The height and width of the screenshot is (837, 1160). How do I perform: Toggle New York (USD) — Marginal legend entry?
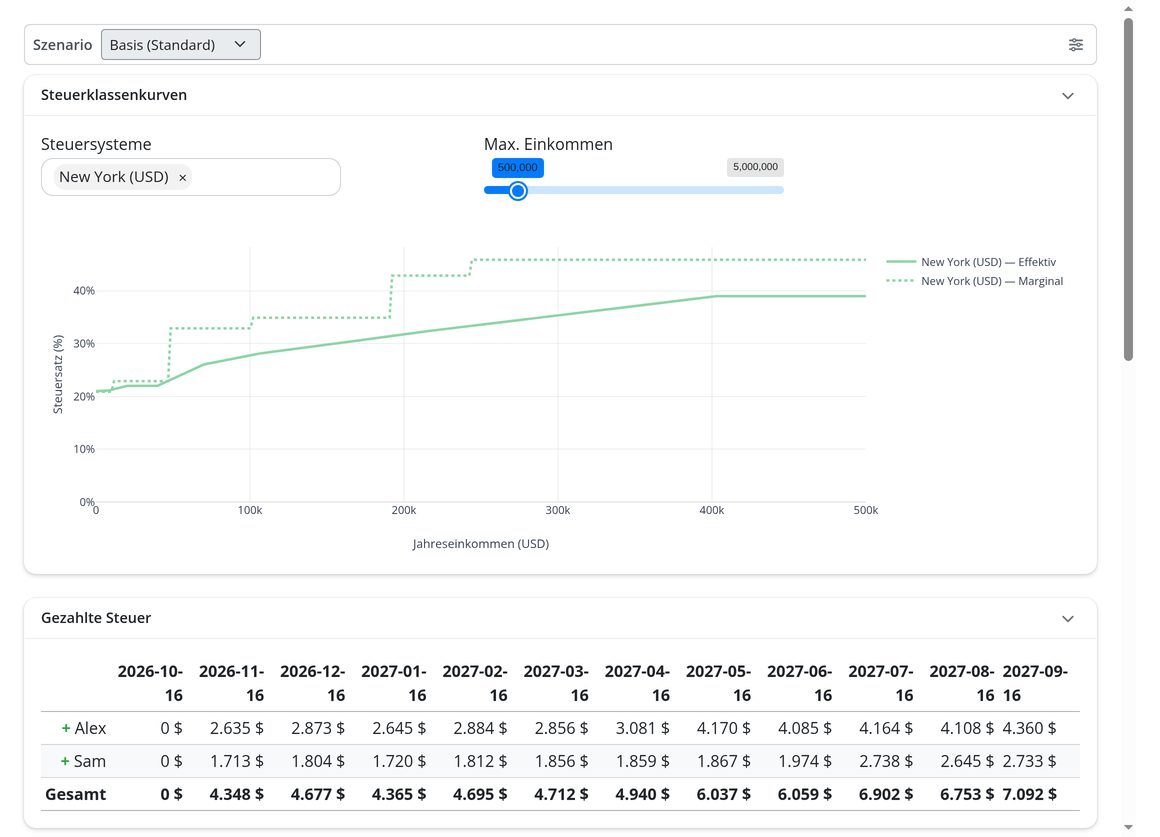974,281
